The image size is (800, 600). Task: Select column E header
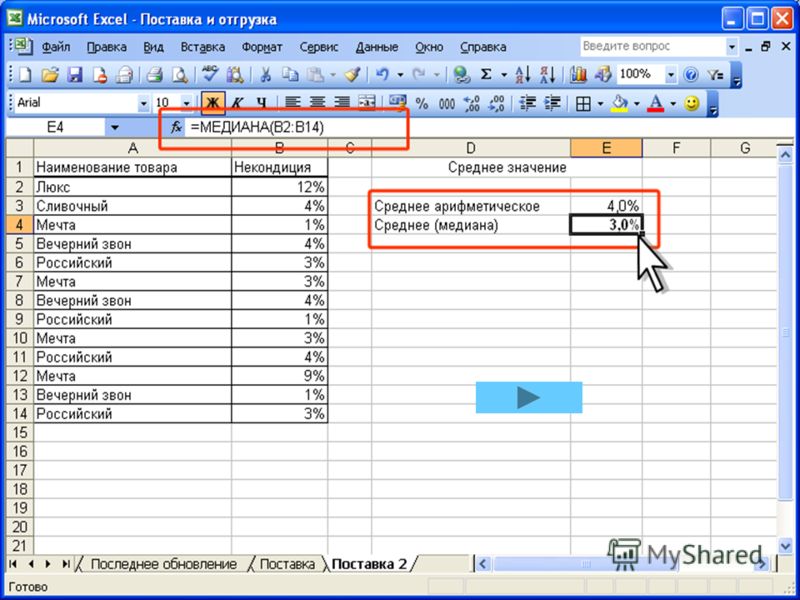(606, 148)
